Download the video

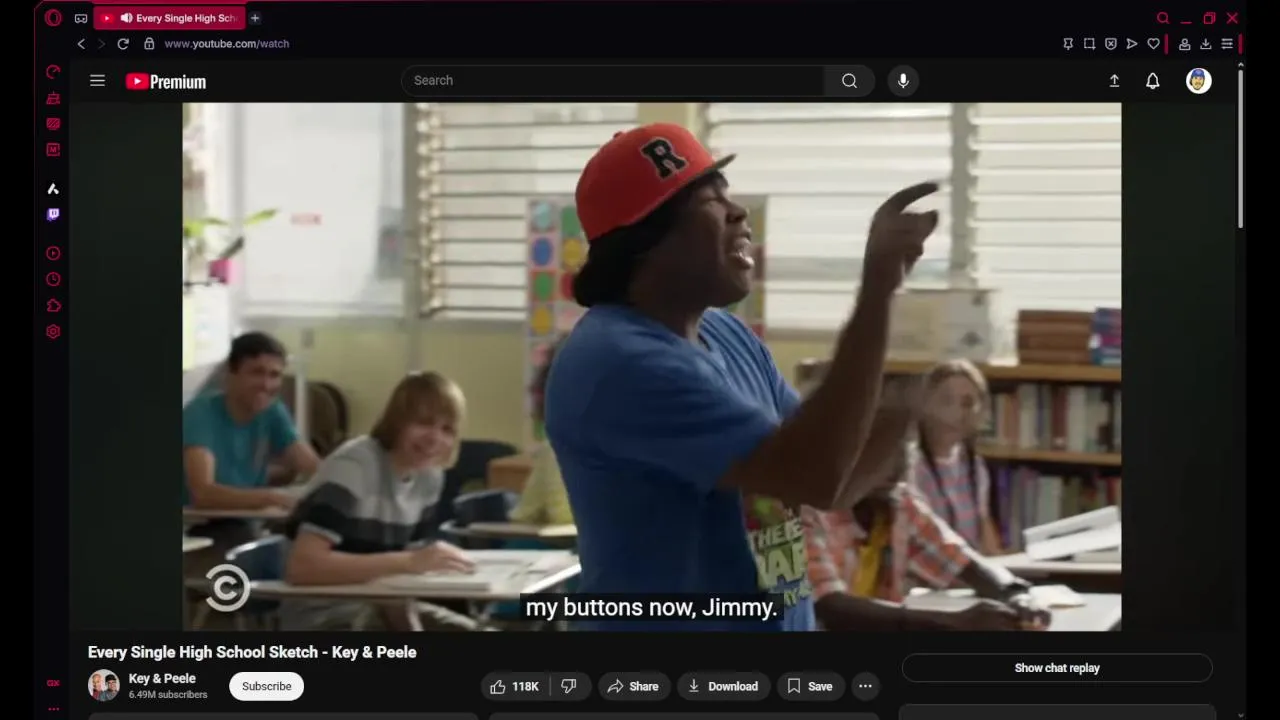[x=723, y=686]
